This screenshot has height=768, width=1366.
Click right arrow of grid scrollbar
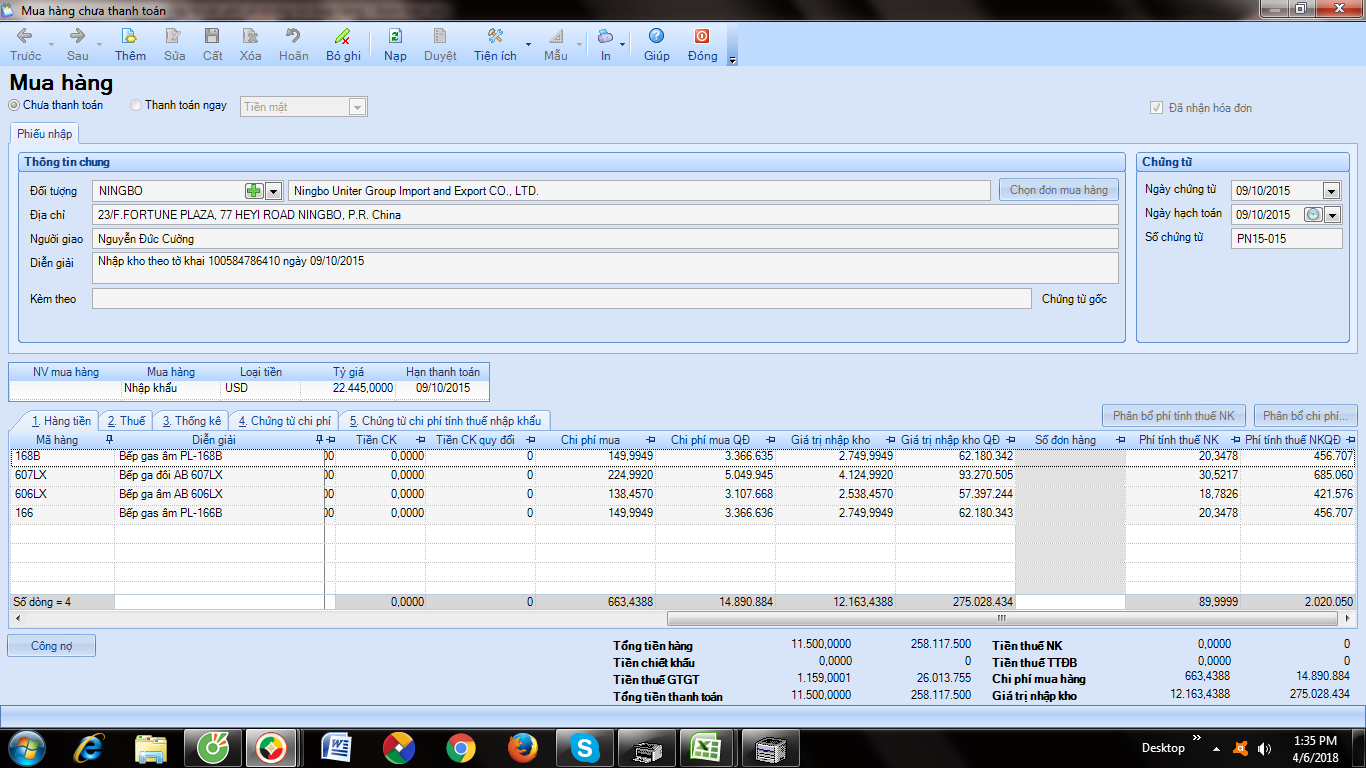(x=1349, y=619)
